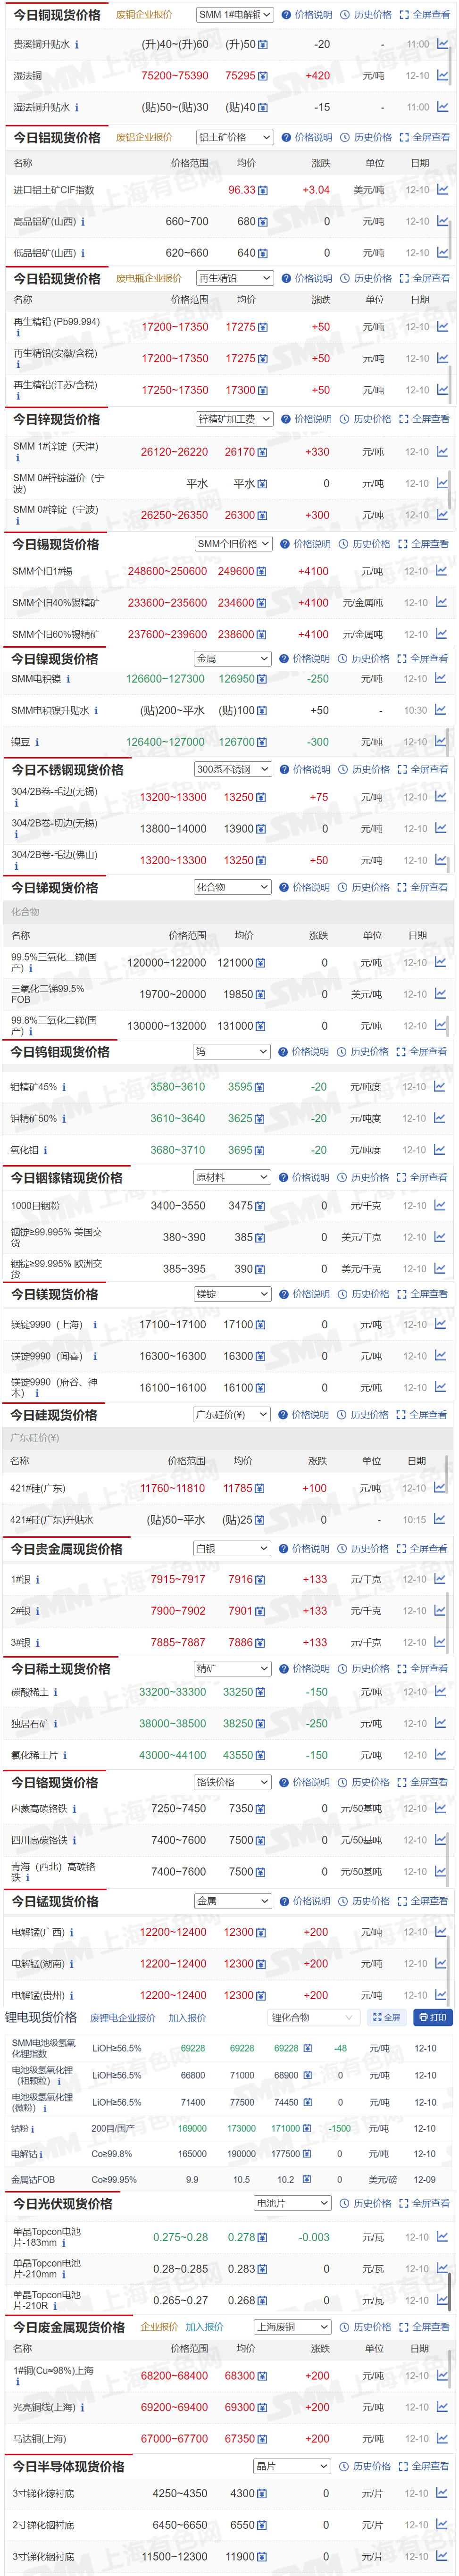
Task: Open 晶片 dropdown in semiconductor section
Action: tap(292, 2466)
